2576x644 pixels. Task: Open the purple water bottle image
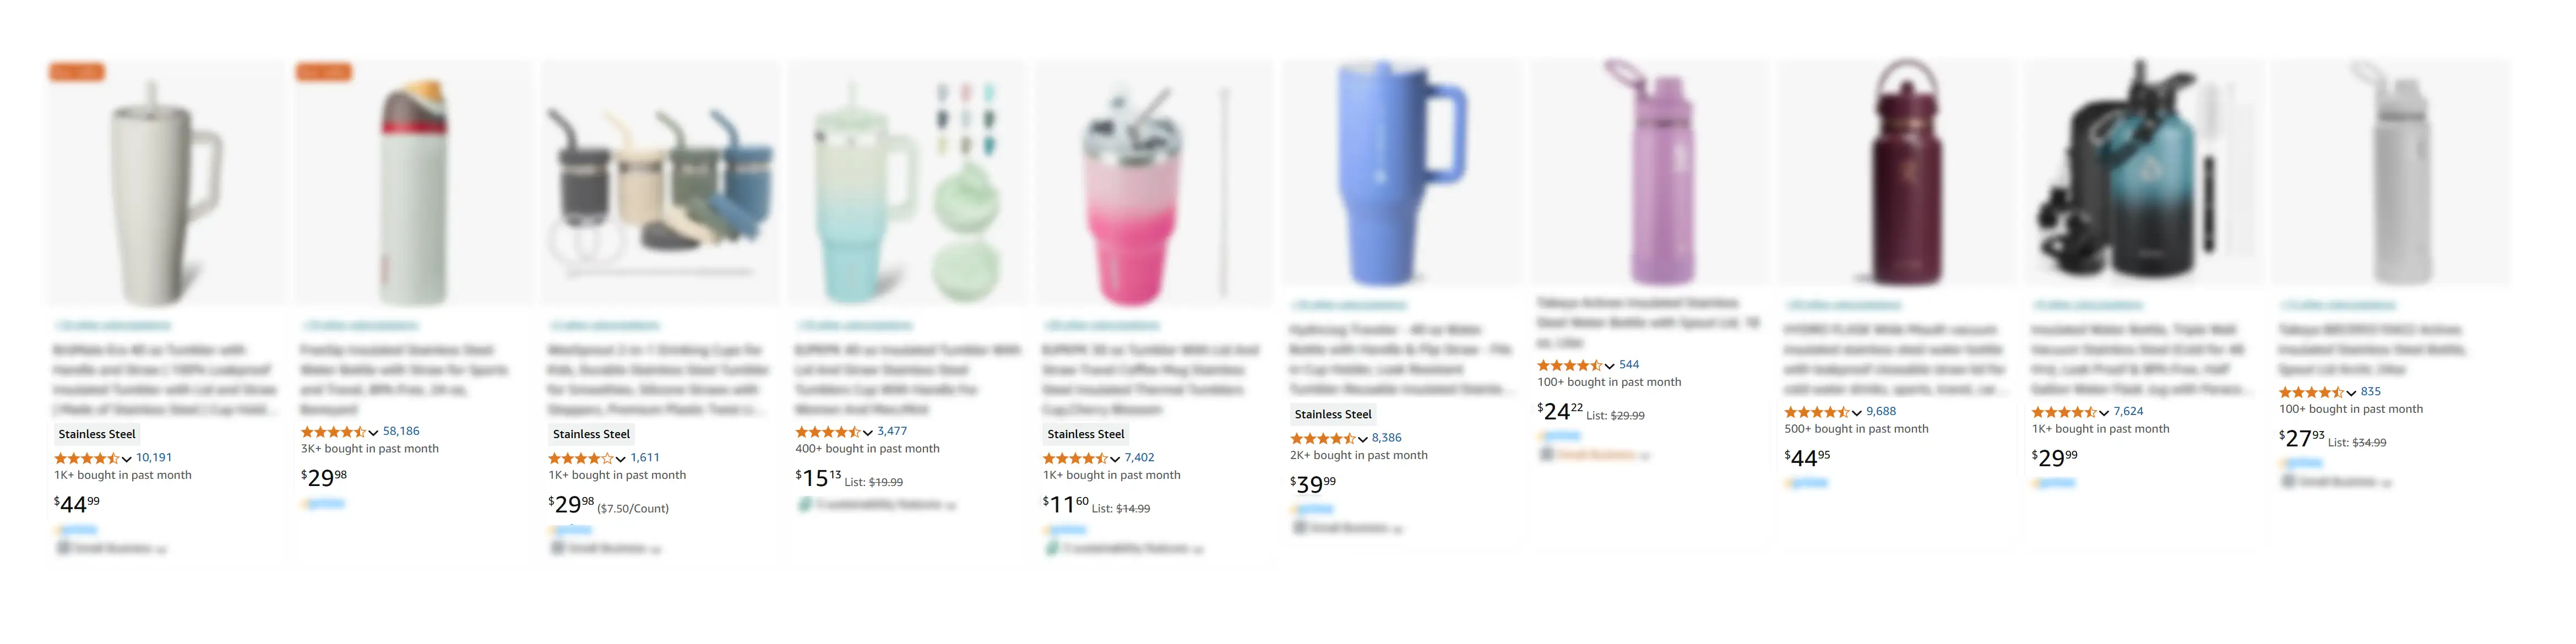click(1648, 172)
